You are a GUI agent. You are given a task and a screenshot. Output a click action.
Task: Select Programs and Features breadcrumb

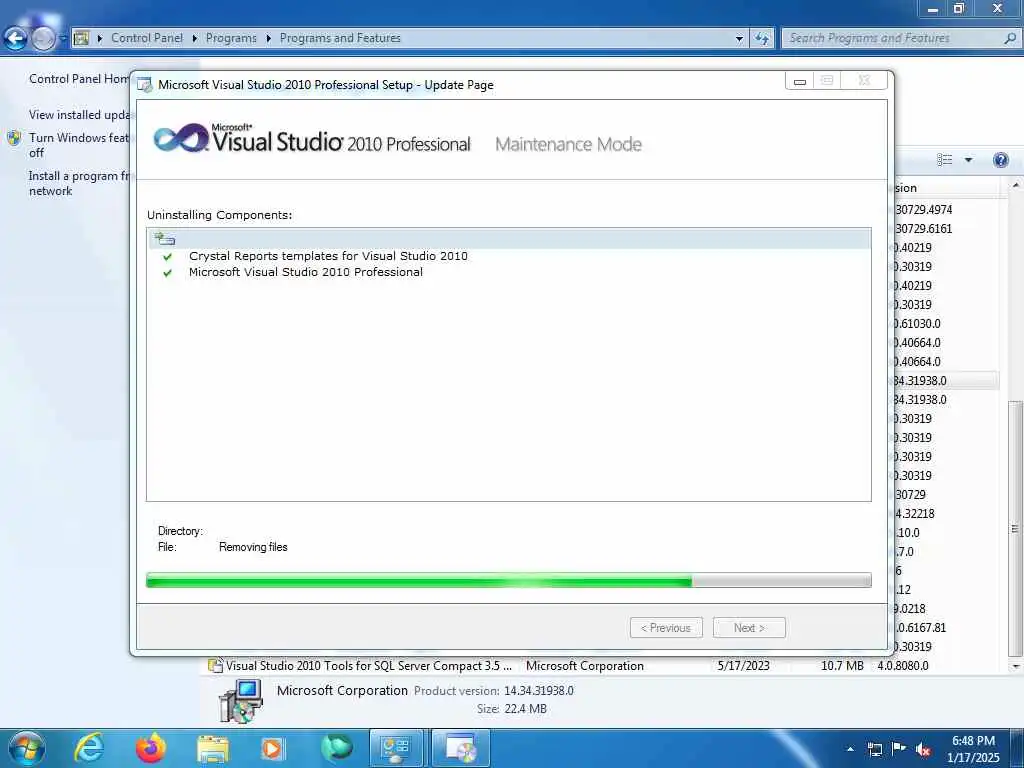[340, 38]
